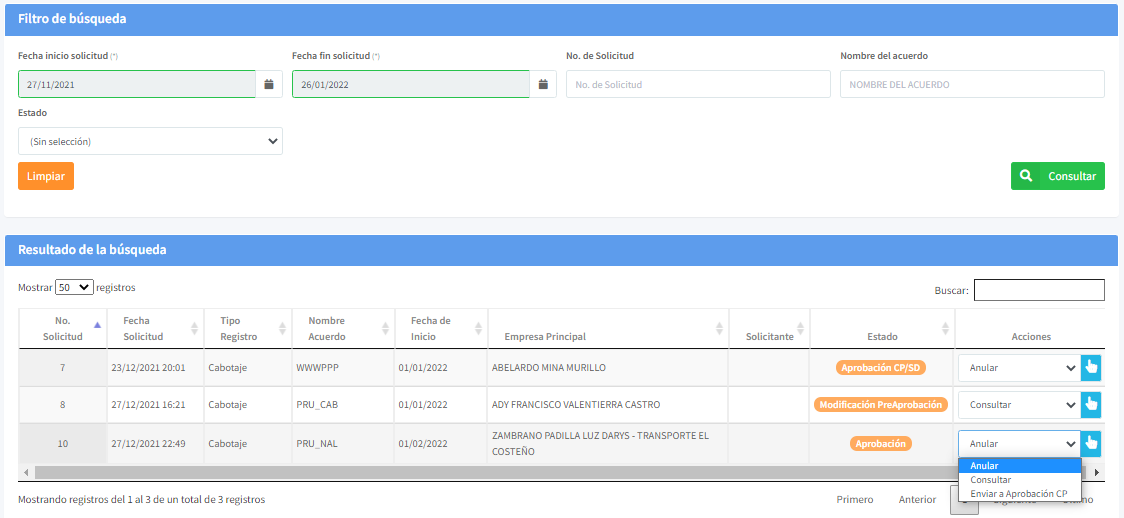This screenshot has height=518, width=1124.
Task: Open actions dropdown for solicitud 8
Action: tap(1018, 405)
